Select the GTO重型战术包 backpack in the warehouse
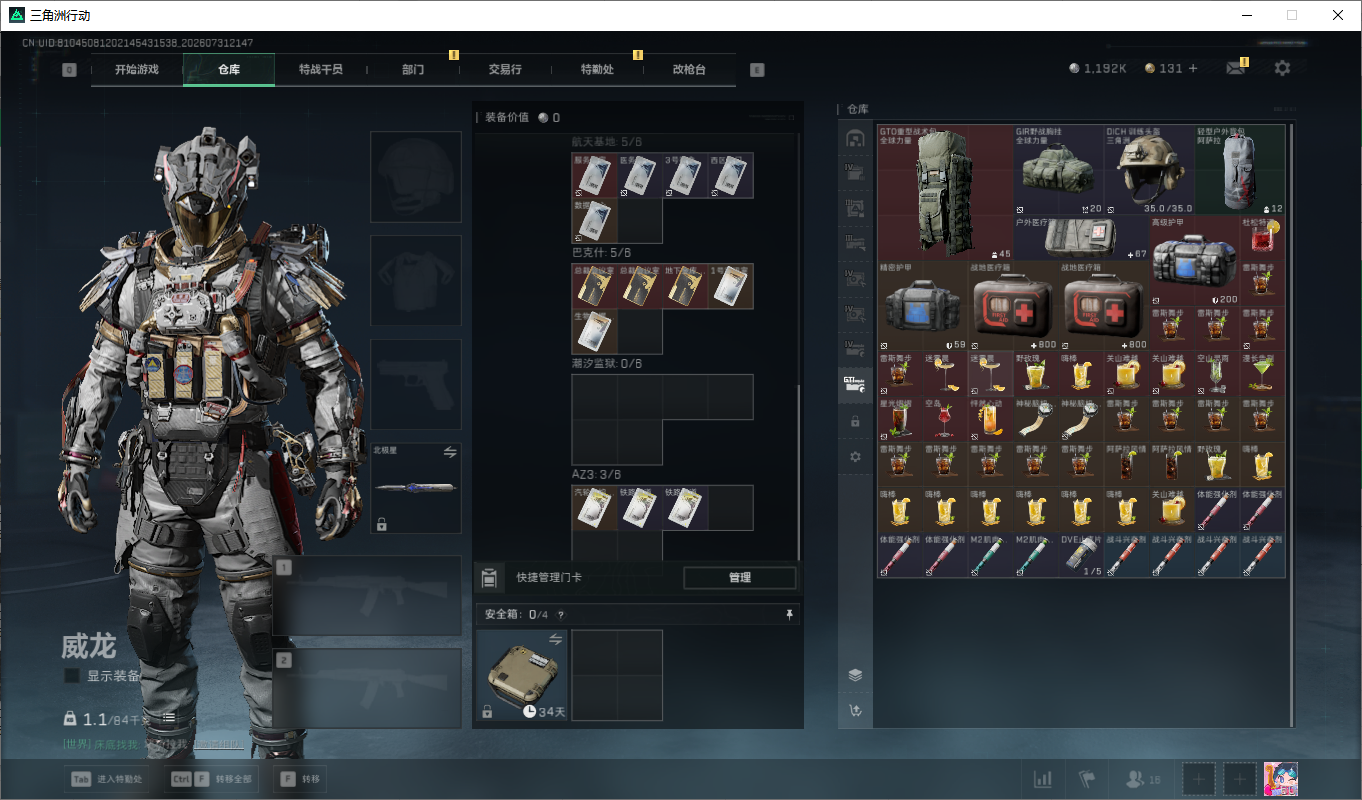The height and width of the screenshot is (800, 1362). 945,193
